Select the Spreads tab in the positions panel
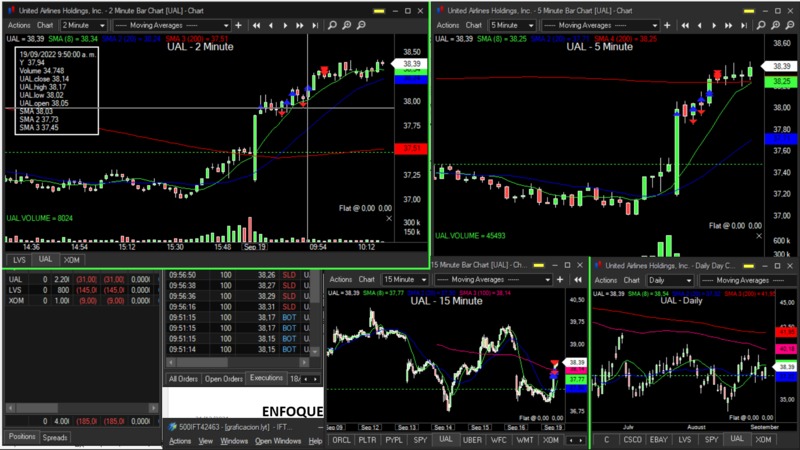The image size is (800, 450). pyautogui.click(x=55, y=437)
